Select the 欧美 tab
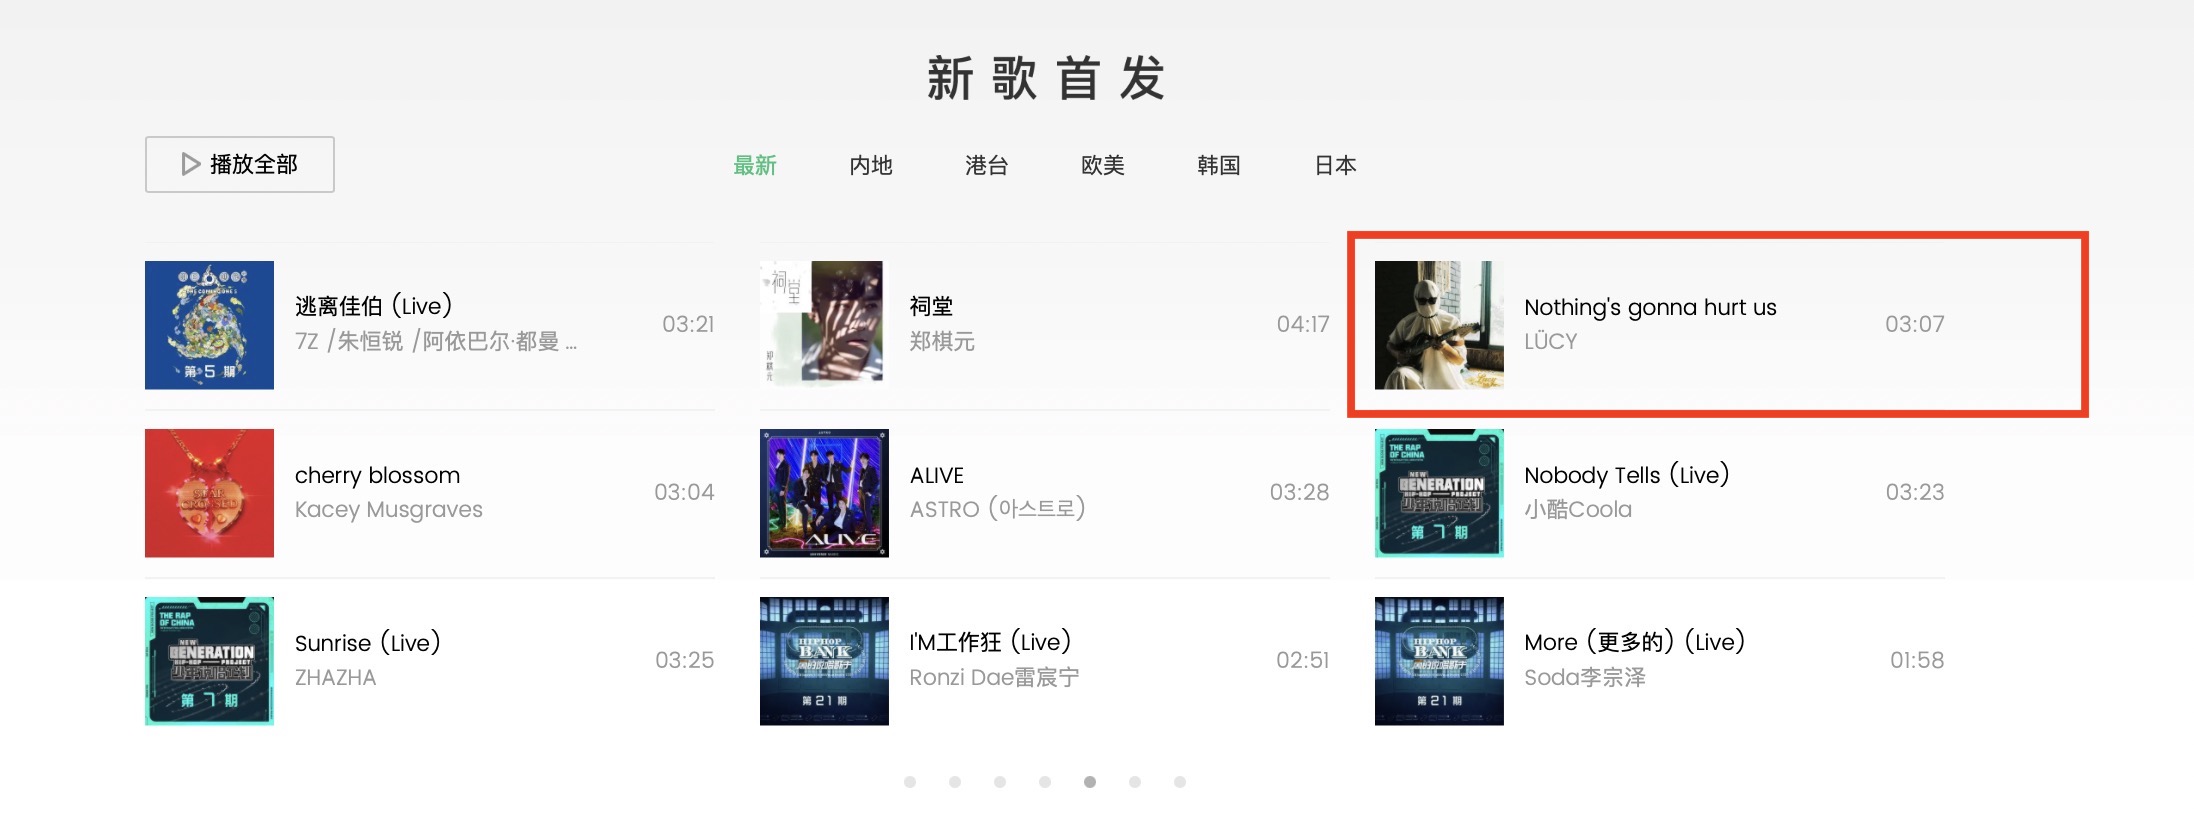Viewport: 2194px width, 816px height. pyautogui.click(x=1103, y=165)
